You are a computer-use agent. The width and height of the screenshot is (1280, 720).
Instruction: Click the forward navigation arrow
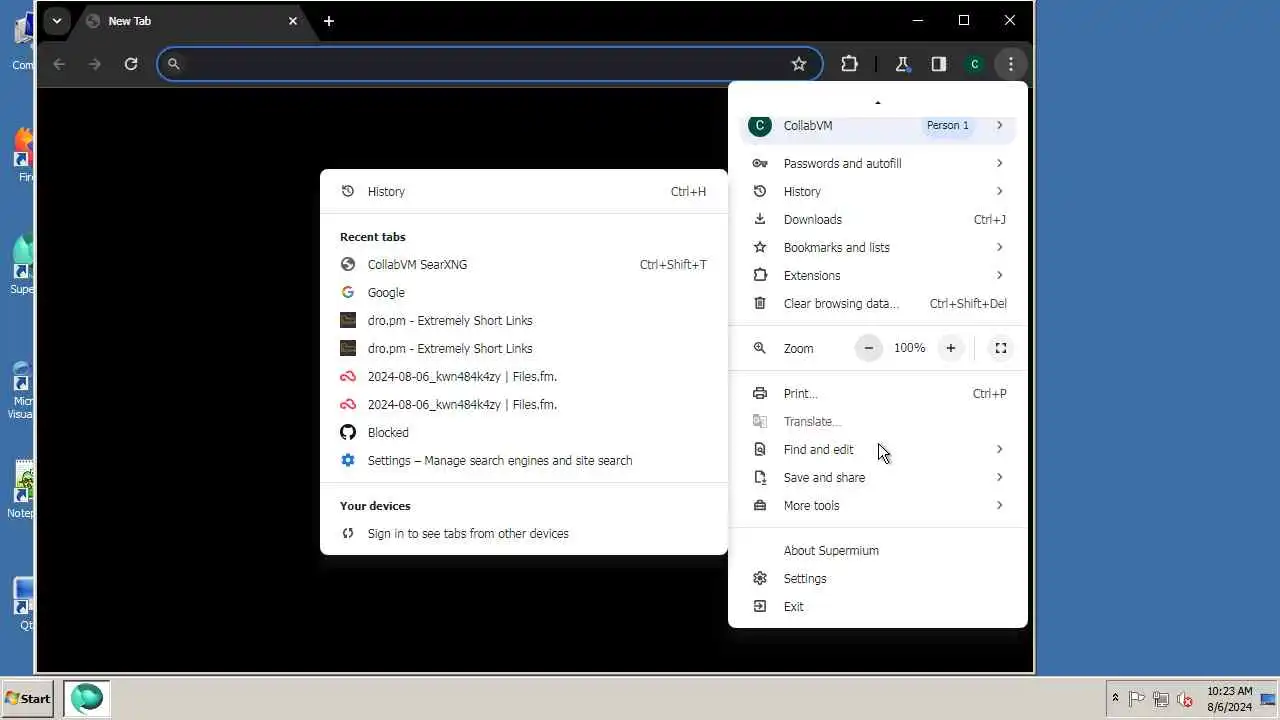coord(95,64)
